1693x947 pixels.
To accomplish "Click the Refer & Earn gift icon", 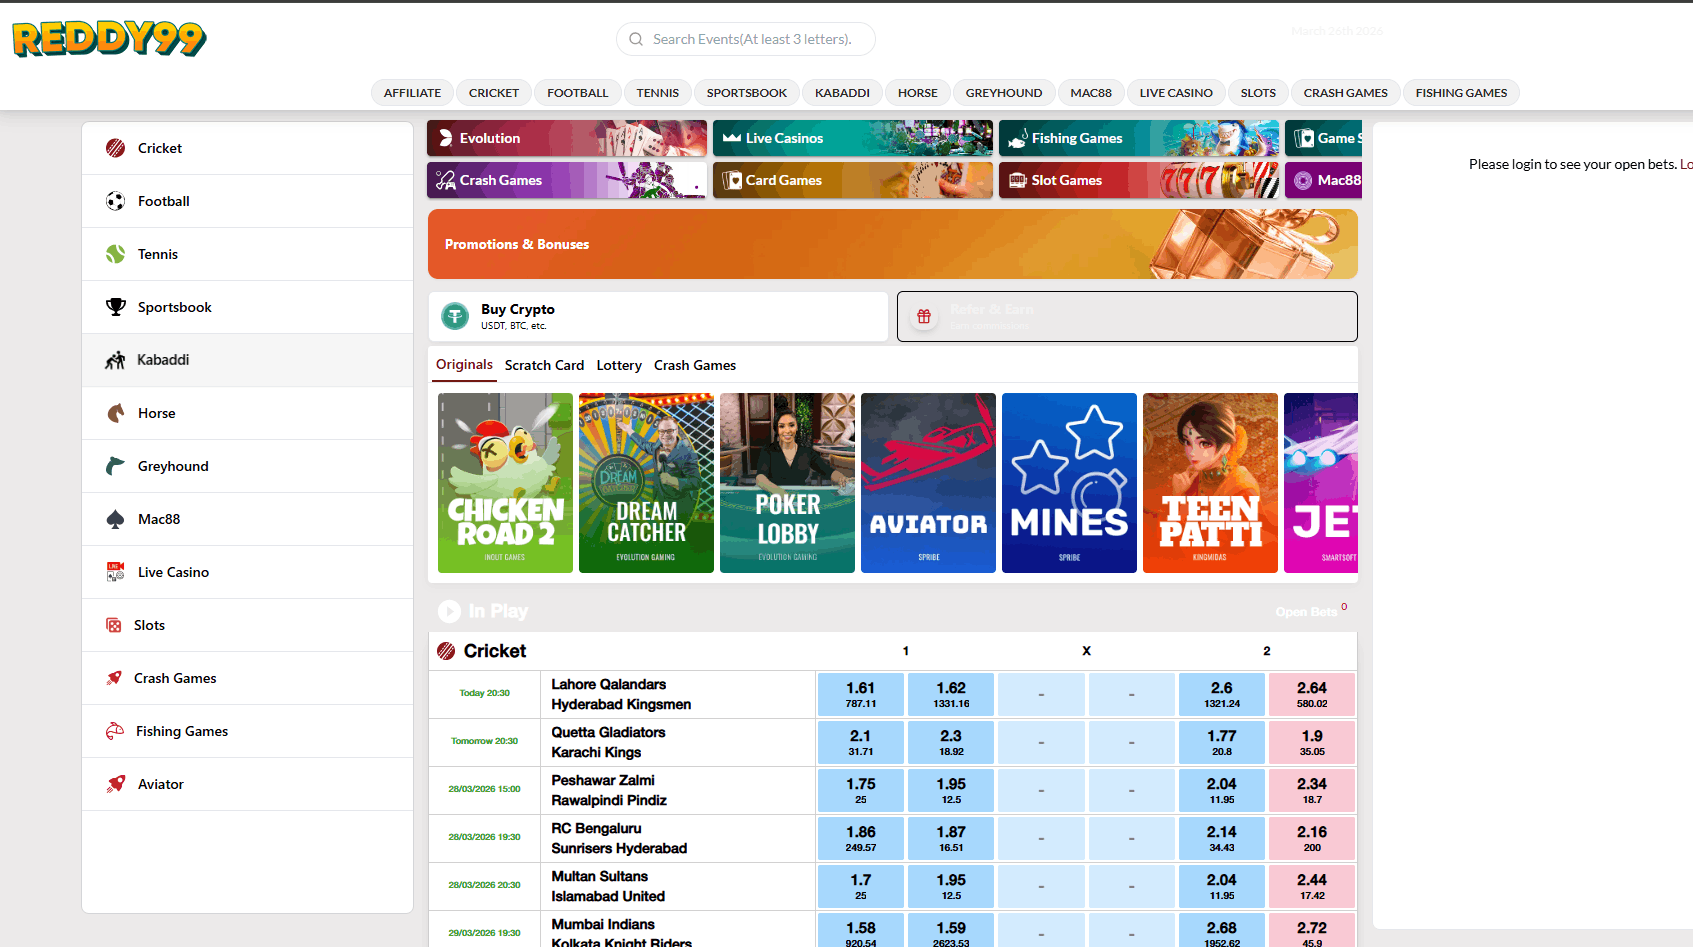I will point(924,316).
